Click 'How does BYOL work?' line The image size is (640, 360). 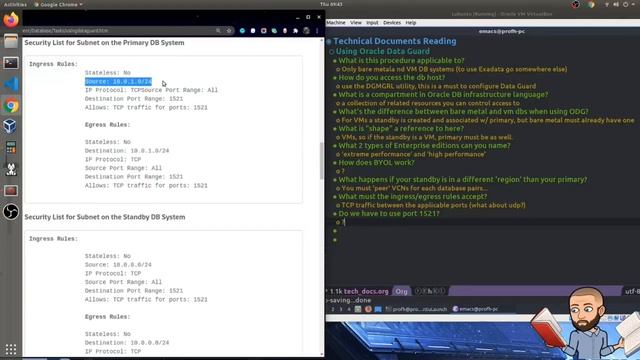tap(376, 162)
